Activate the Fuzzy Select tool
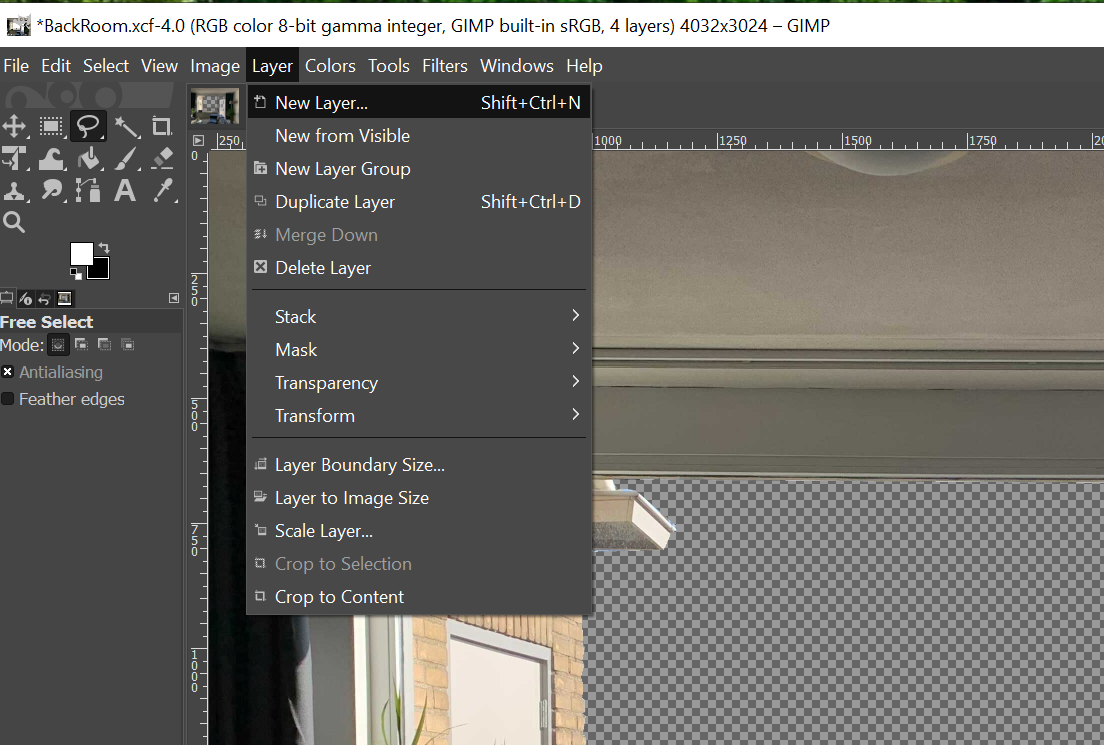This screenshot has width=1104, height=745. pyautogui.click(x=125, y=126)
